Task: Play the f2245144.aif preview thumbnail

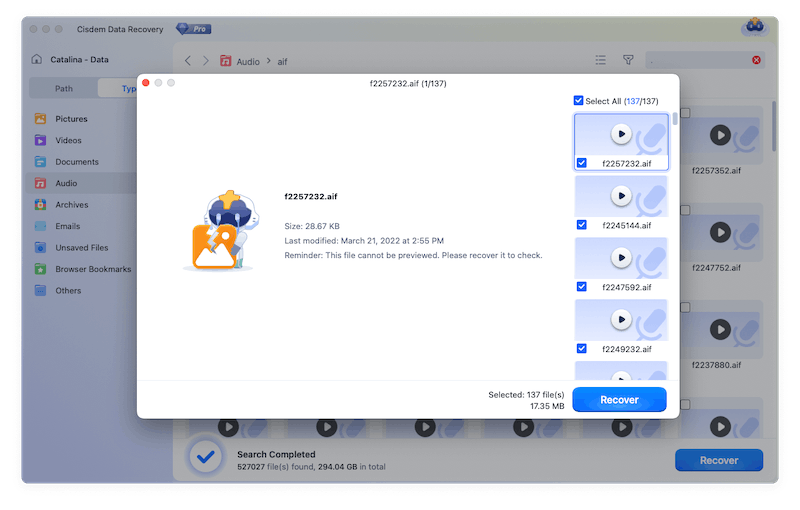Action: (x=621, y=196)
